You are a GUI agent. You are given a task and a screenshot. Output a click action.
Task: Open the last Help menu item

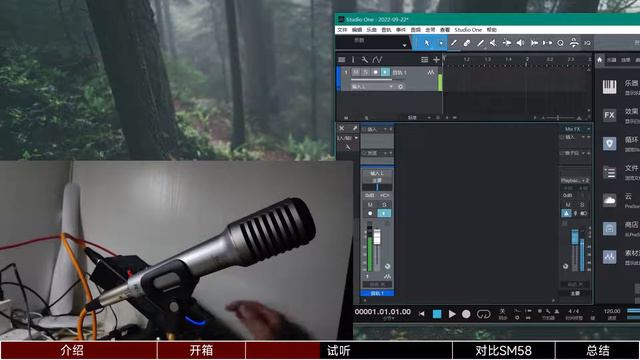click(491, 30)
